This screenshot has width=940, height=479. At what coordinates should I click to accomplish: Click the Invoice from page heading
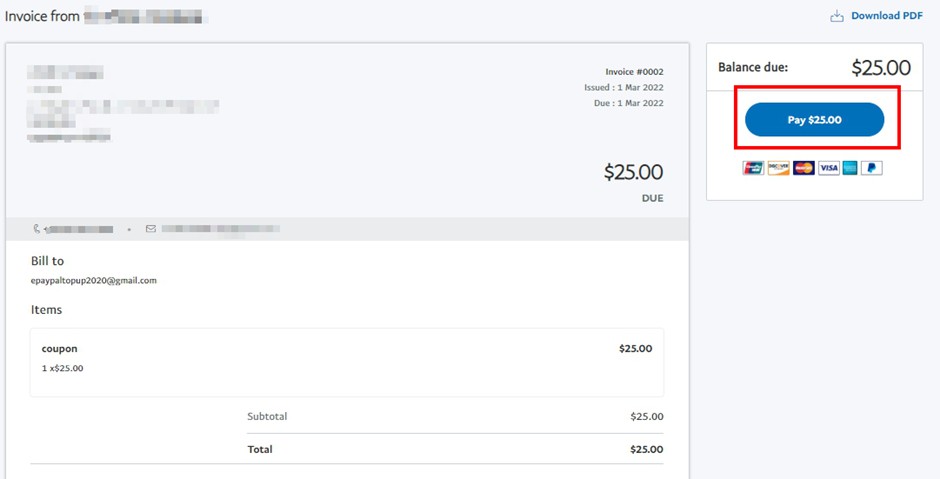click(42, 16)
